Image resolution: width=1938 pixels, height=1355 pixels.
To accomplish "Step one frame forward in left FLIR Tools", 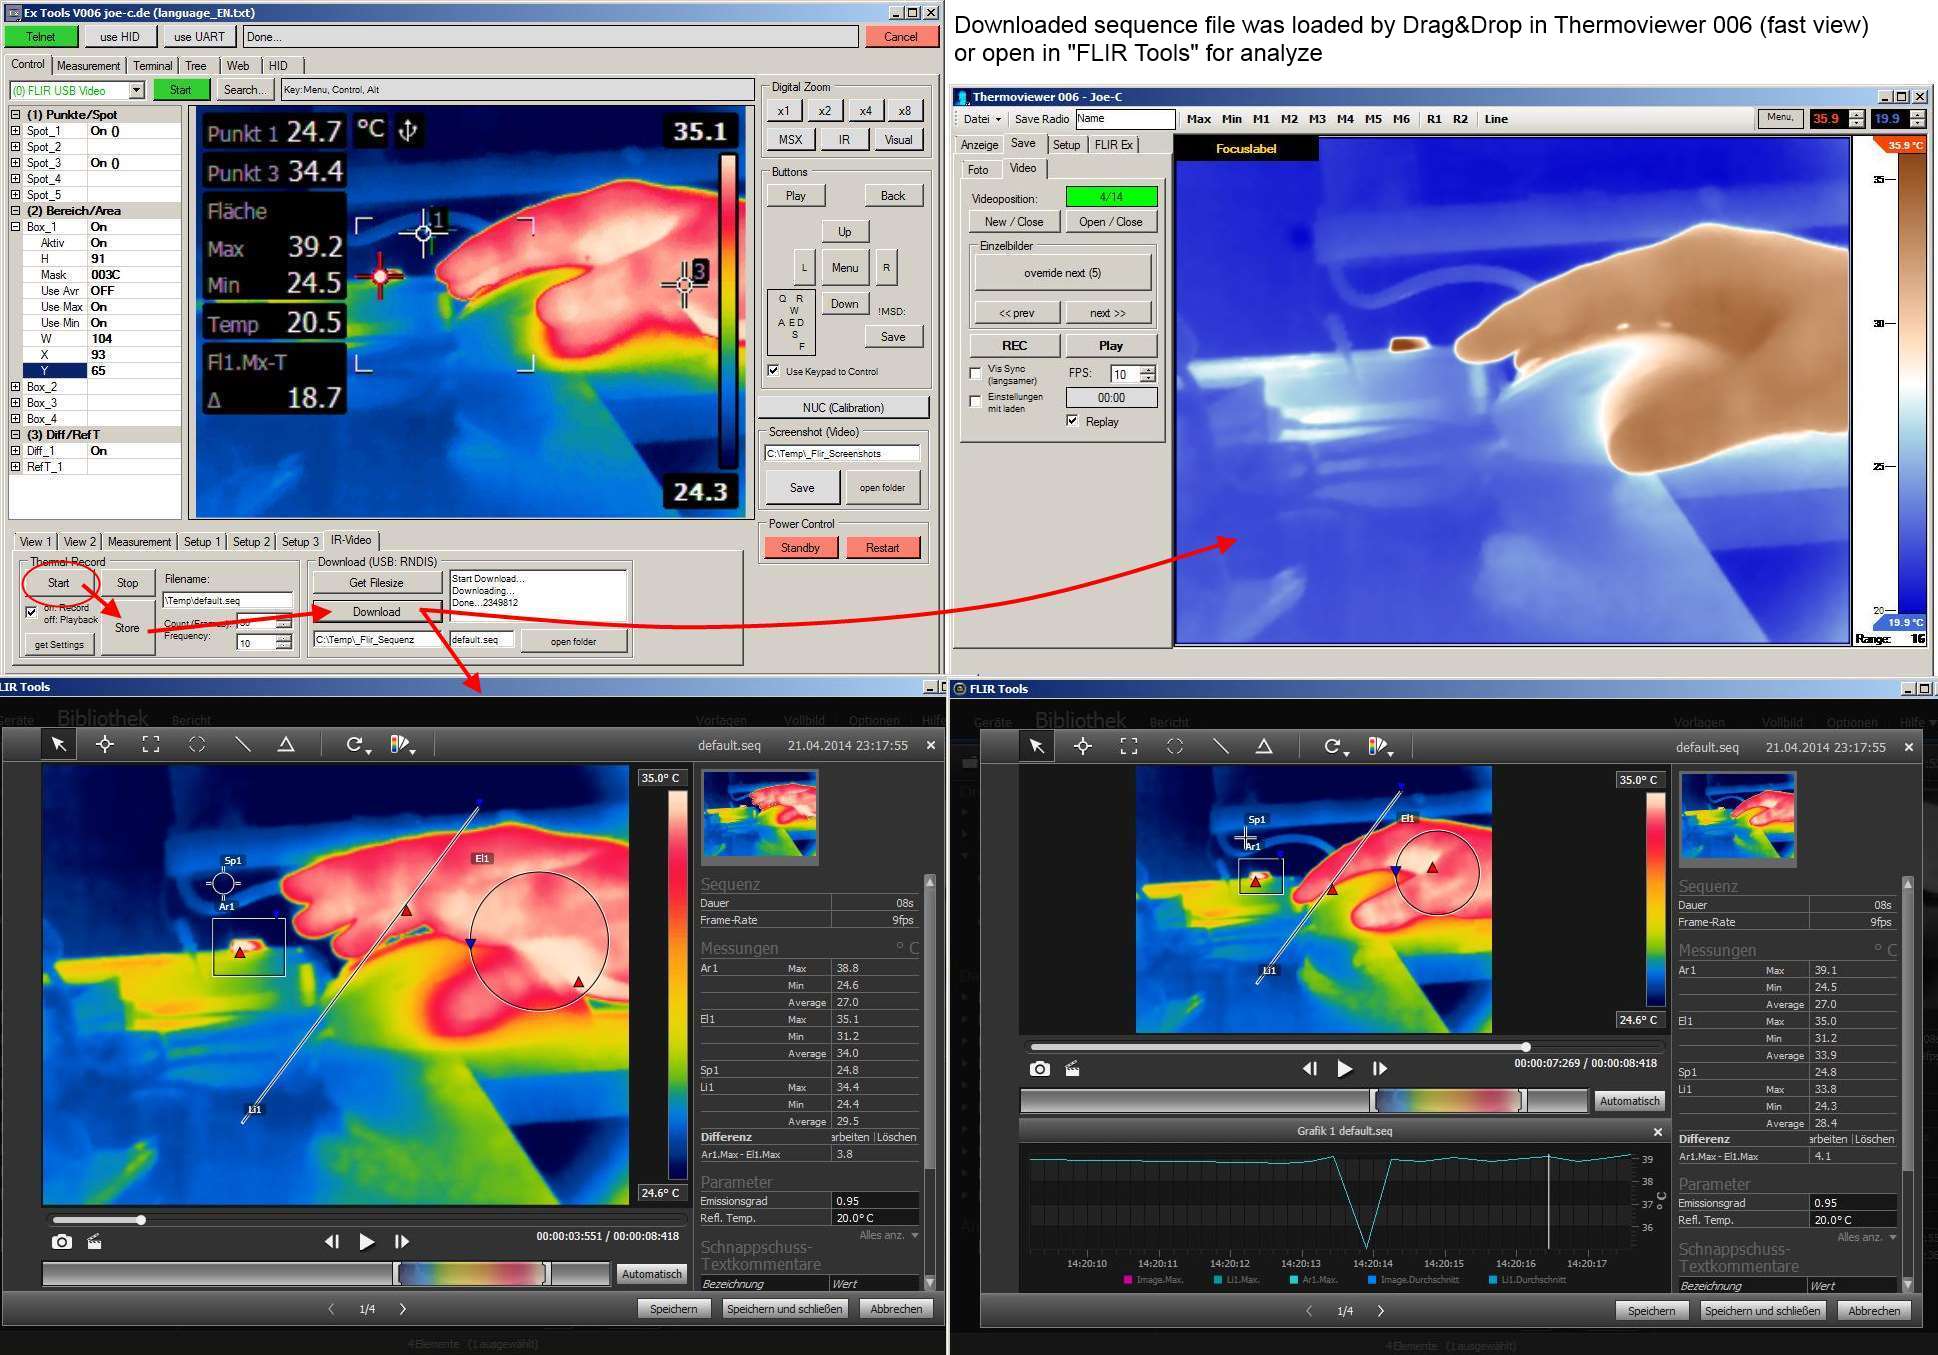I will pos(401,1241).
